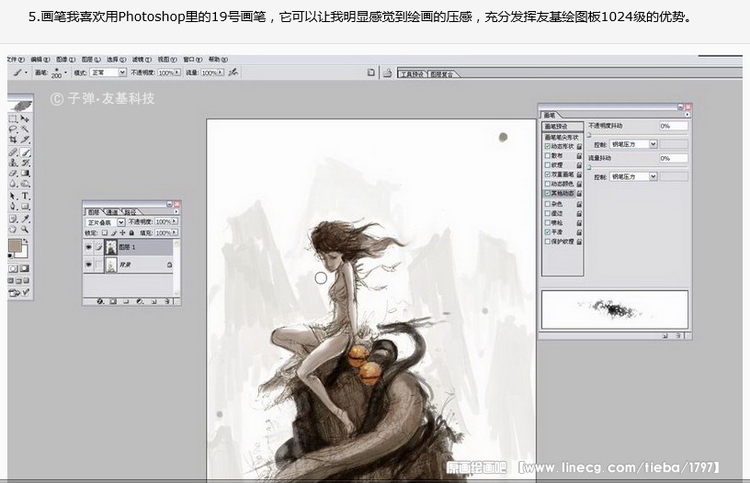
Task: Click the foreground color swatch
Action: click(x=15, y=245)
